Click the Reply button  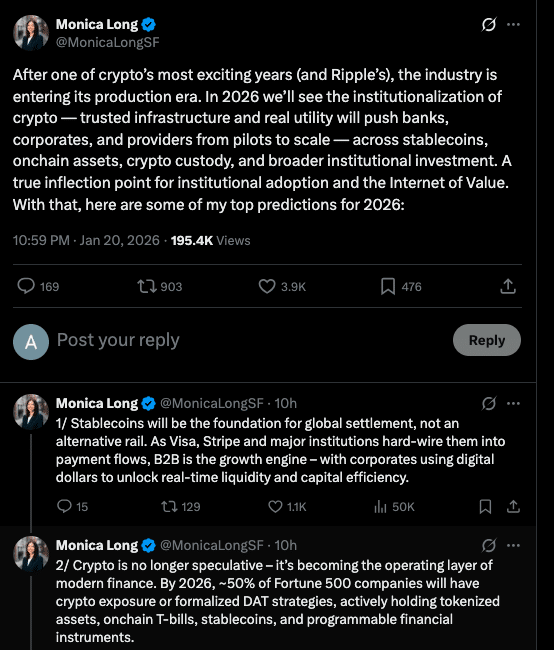[x=487, y=340]
